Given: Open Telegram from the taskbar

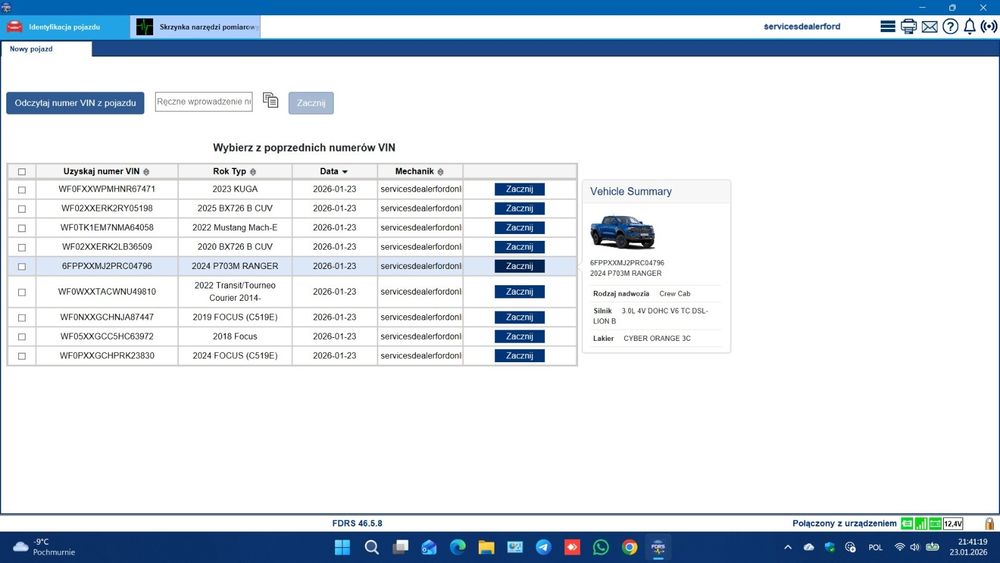Looking at the screenshot, I should (543, 547).
